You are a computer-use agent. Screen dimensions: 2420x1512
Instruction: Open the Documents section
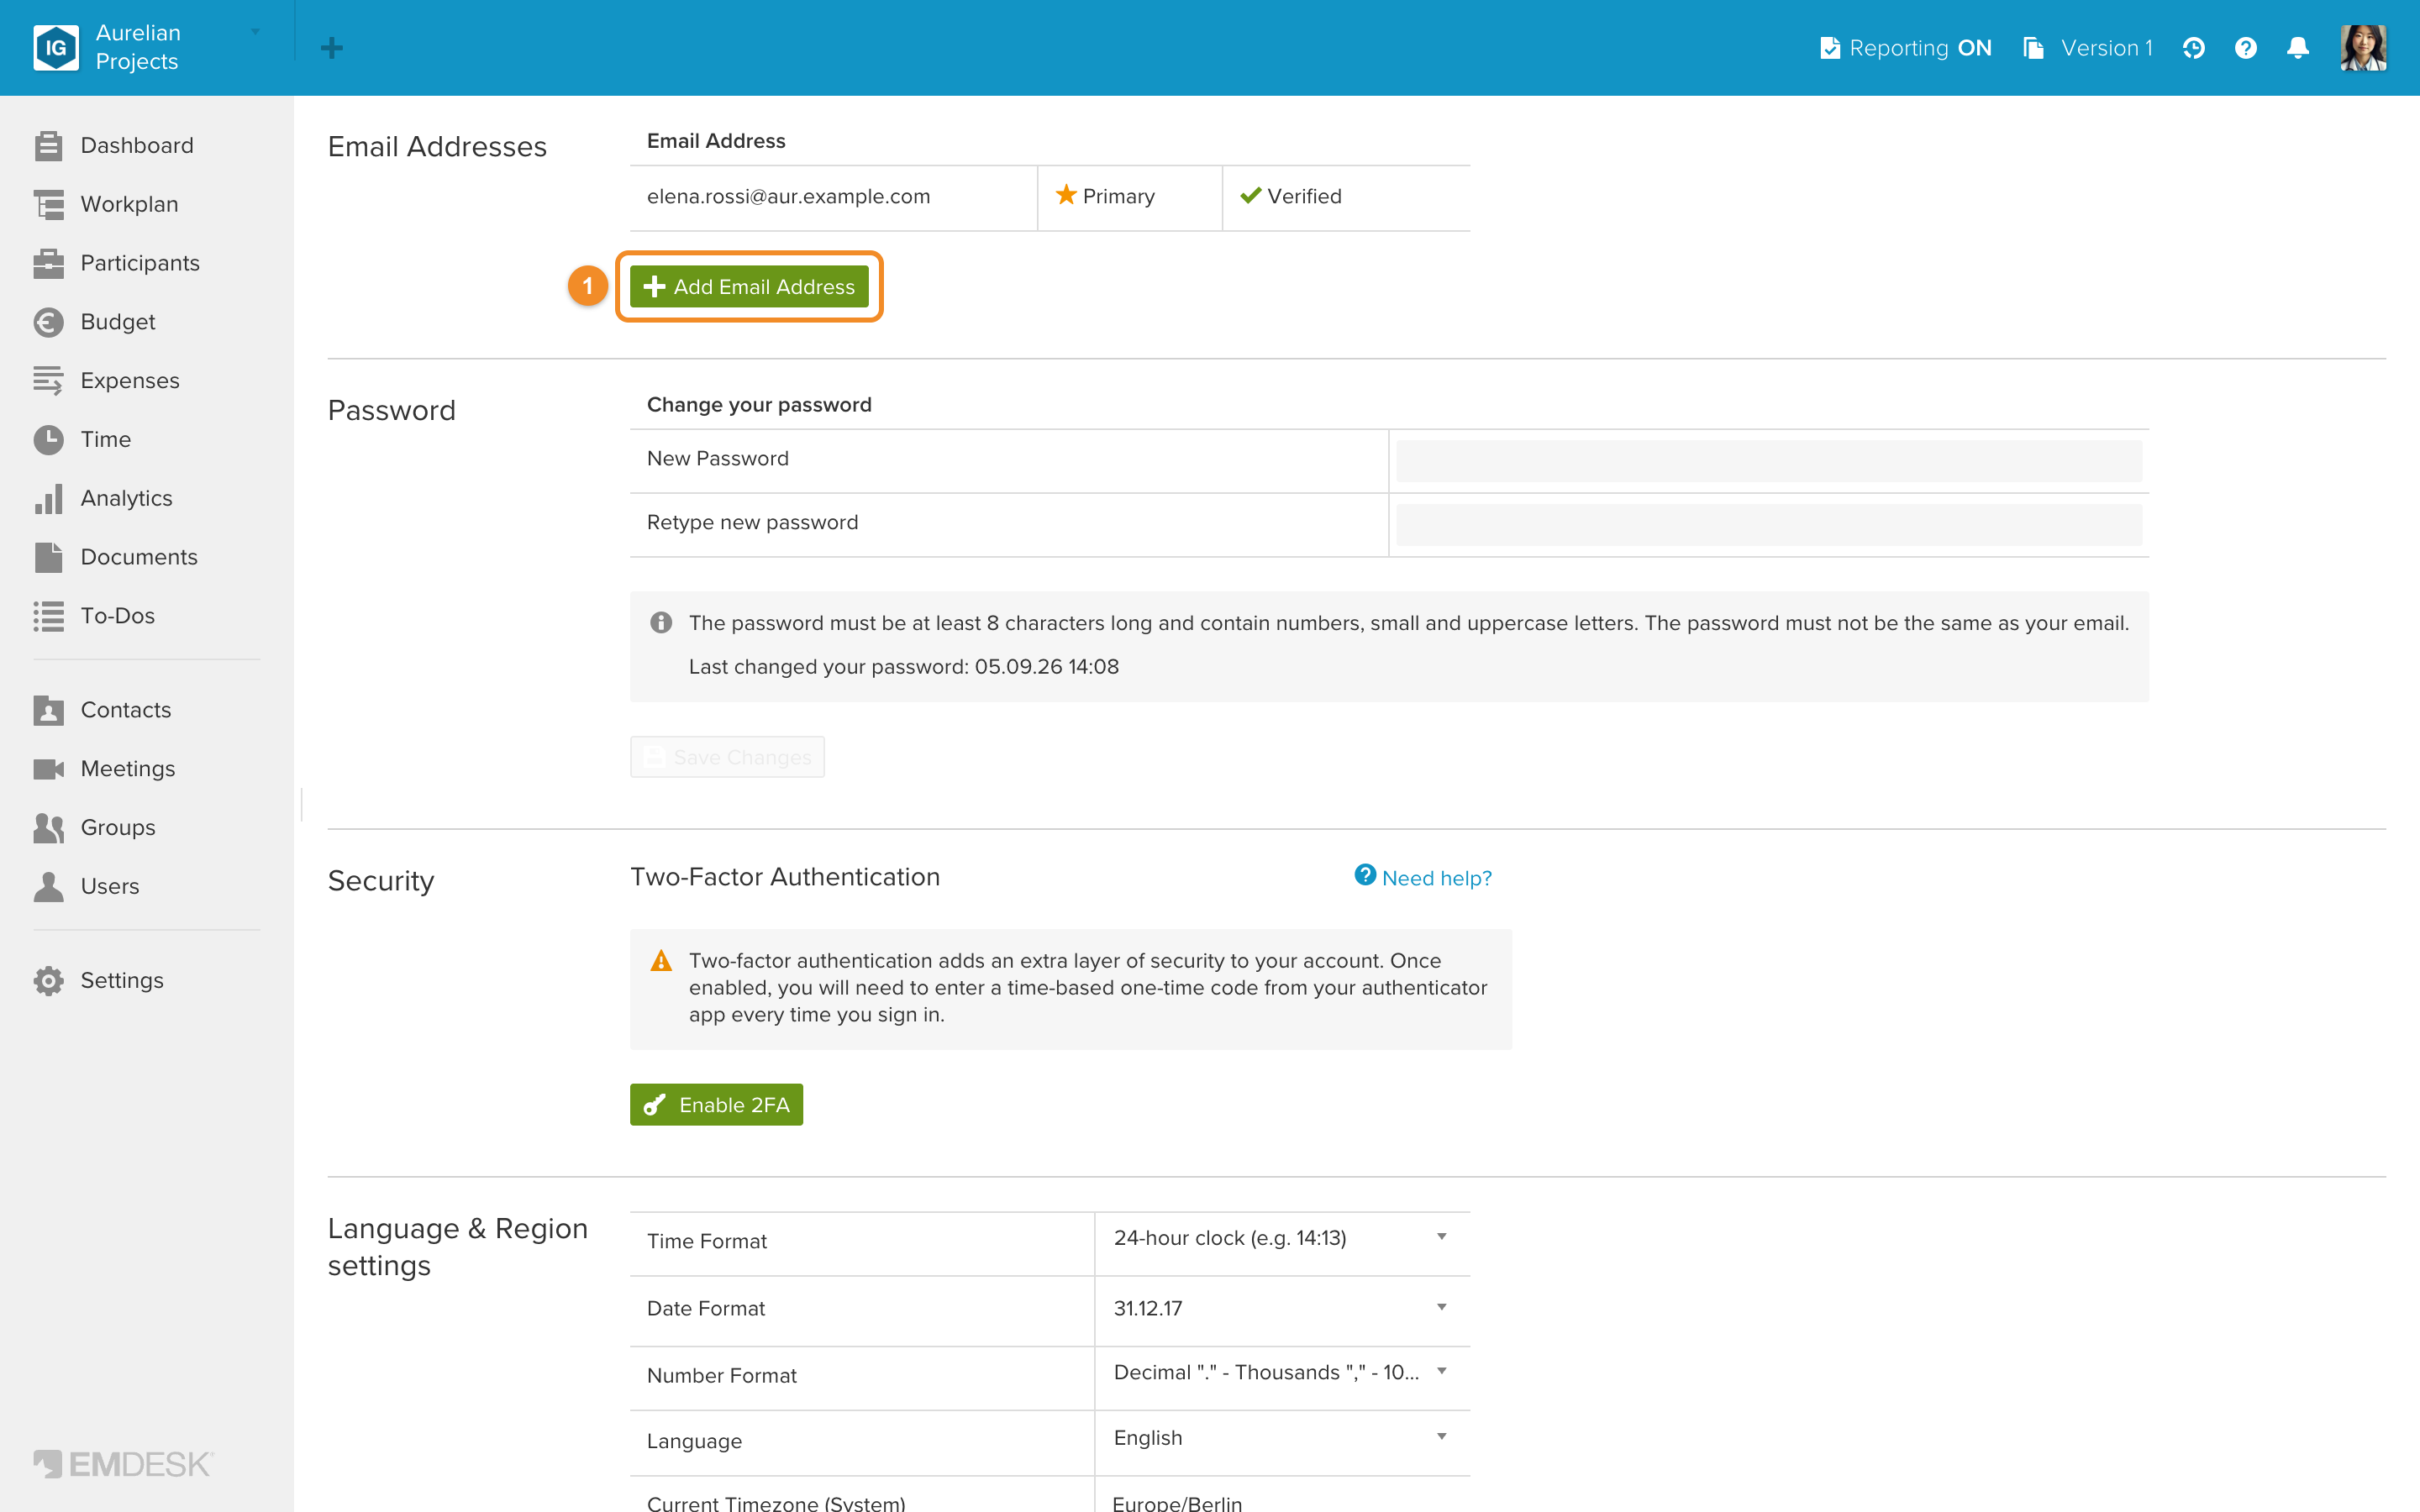(115, 557)
